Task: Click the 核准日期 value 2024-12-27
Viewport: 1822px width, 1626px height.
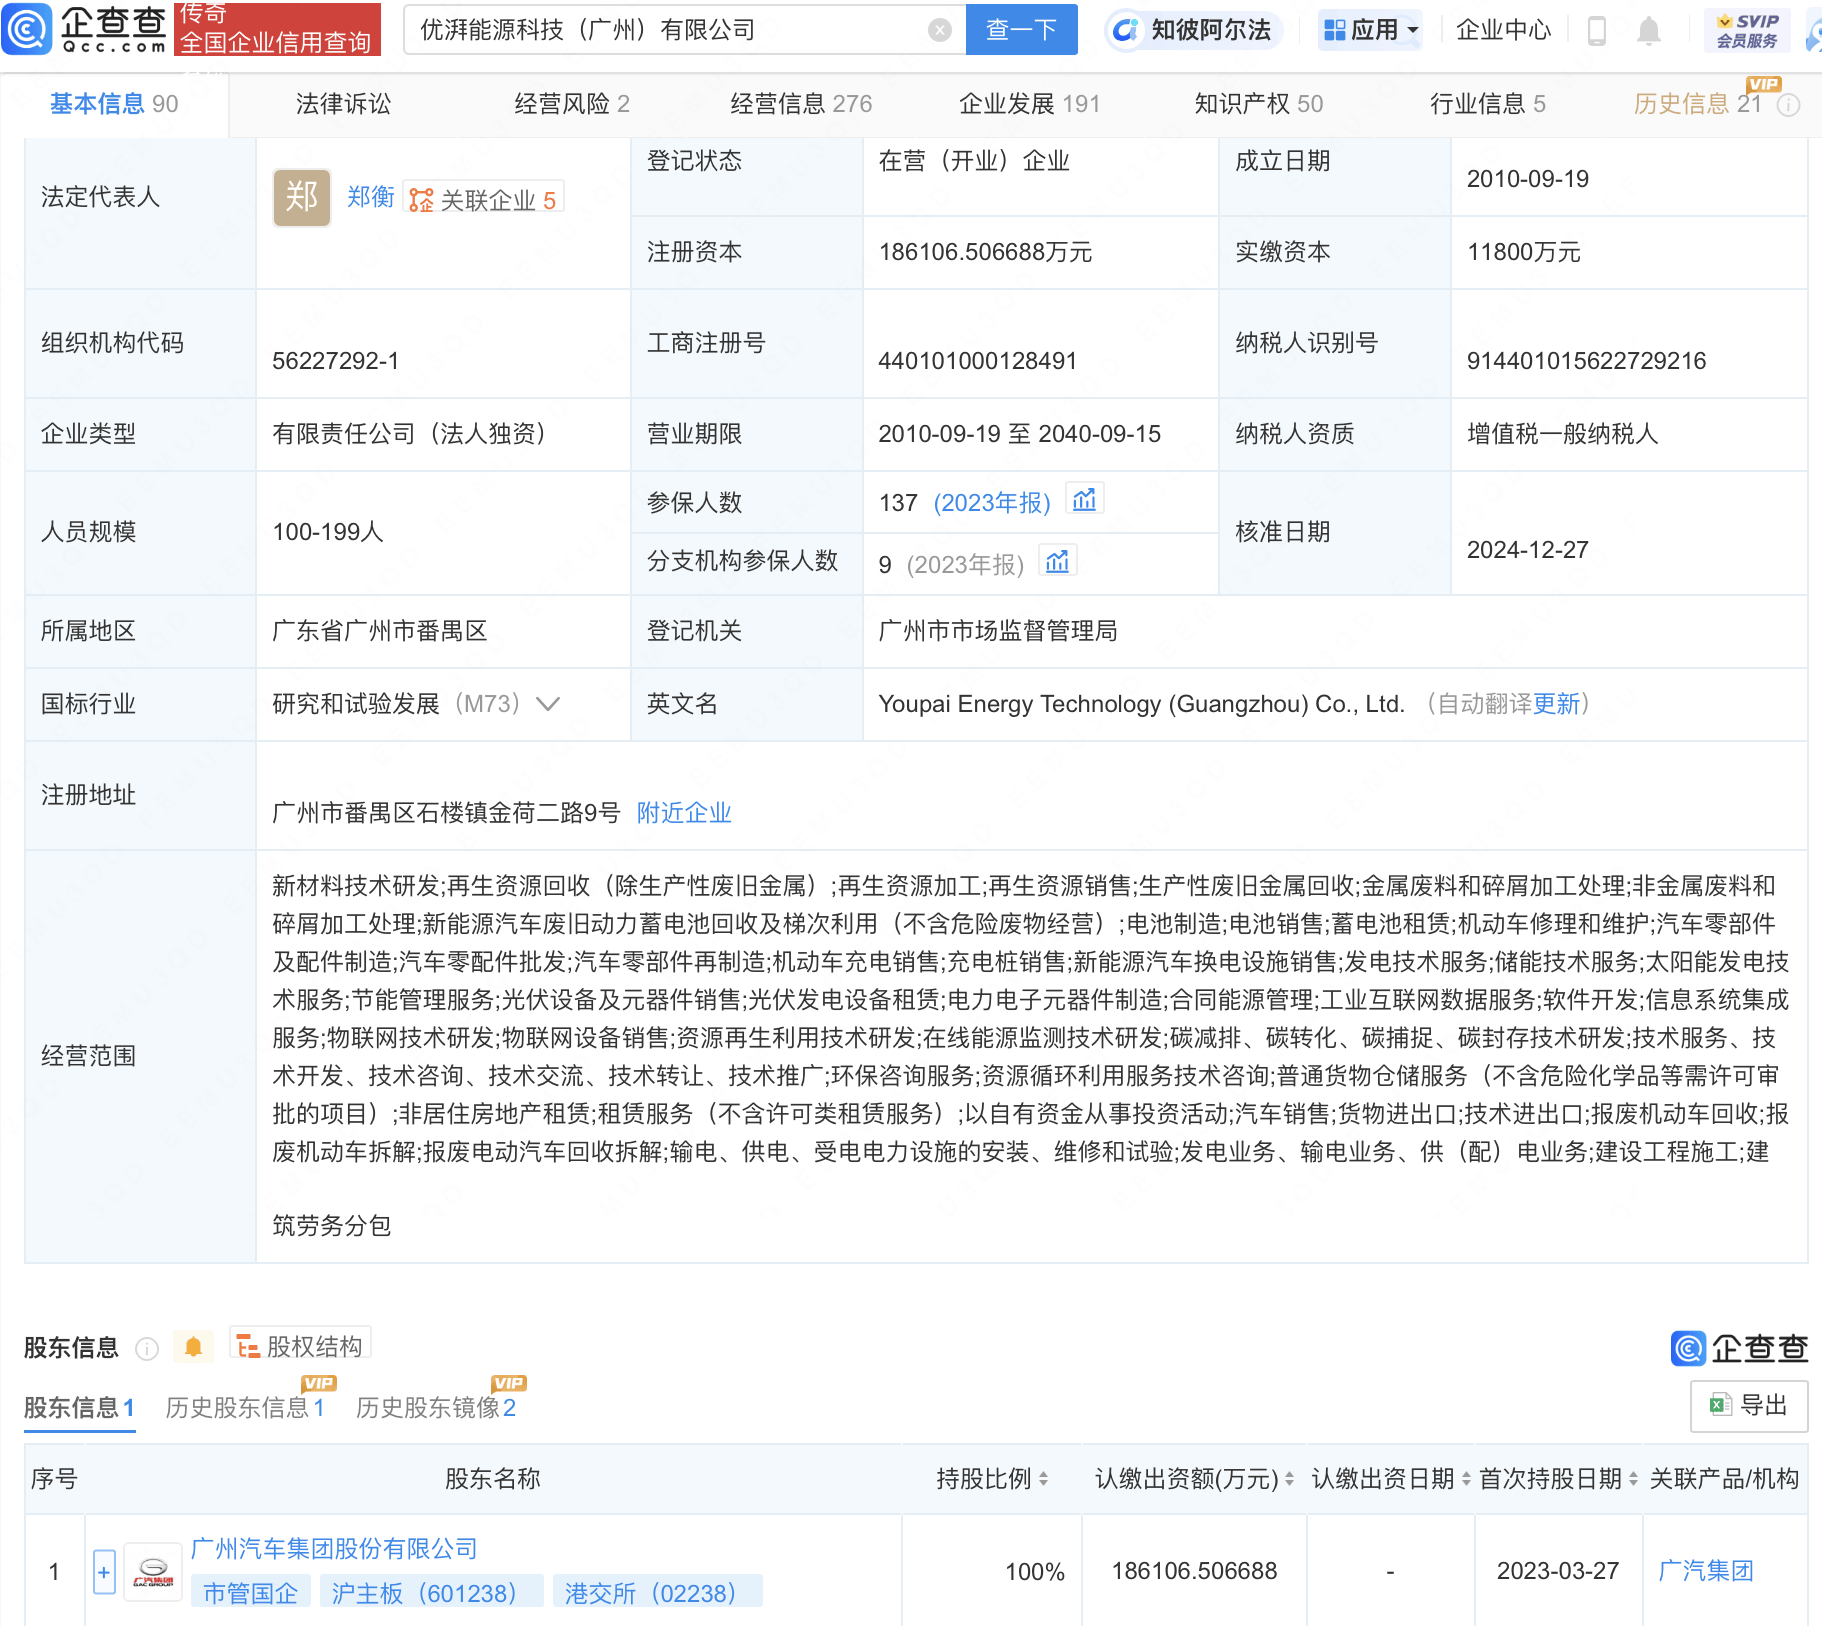Action: 1527,550
